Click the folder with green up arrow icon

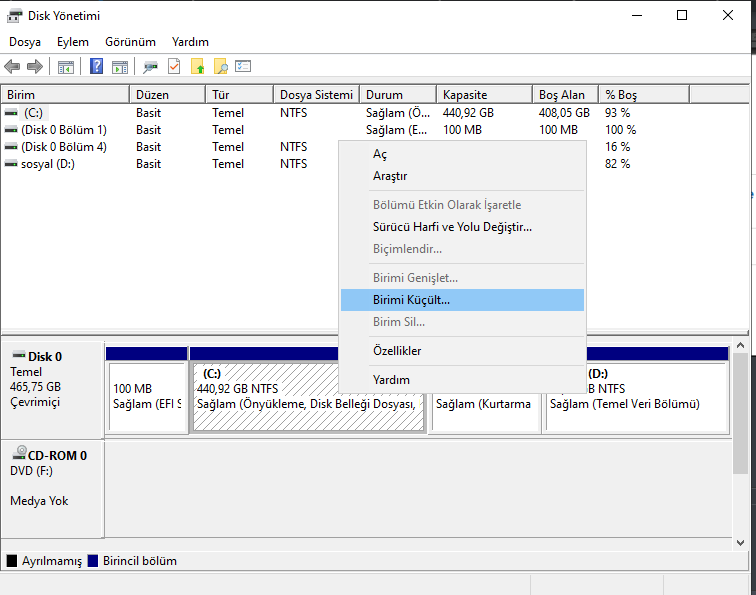[x=197, y=66]
